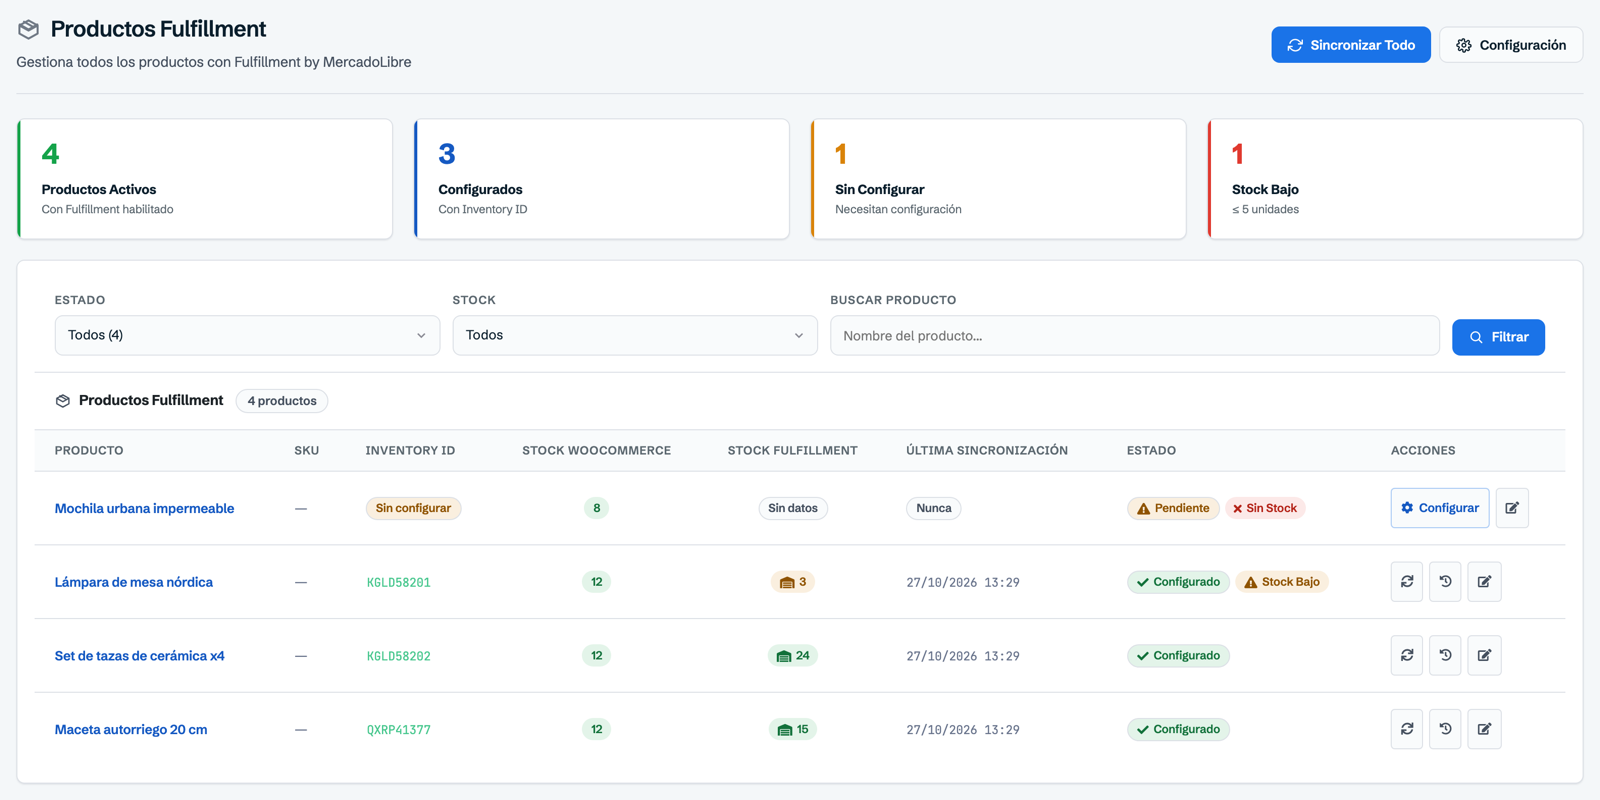
Task: Sync the Set de tazas de cerámica x4 row
Action: [1406, 656]
